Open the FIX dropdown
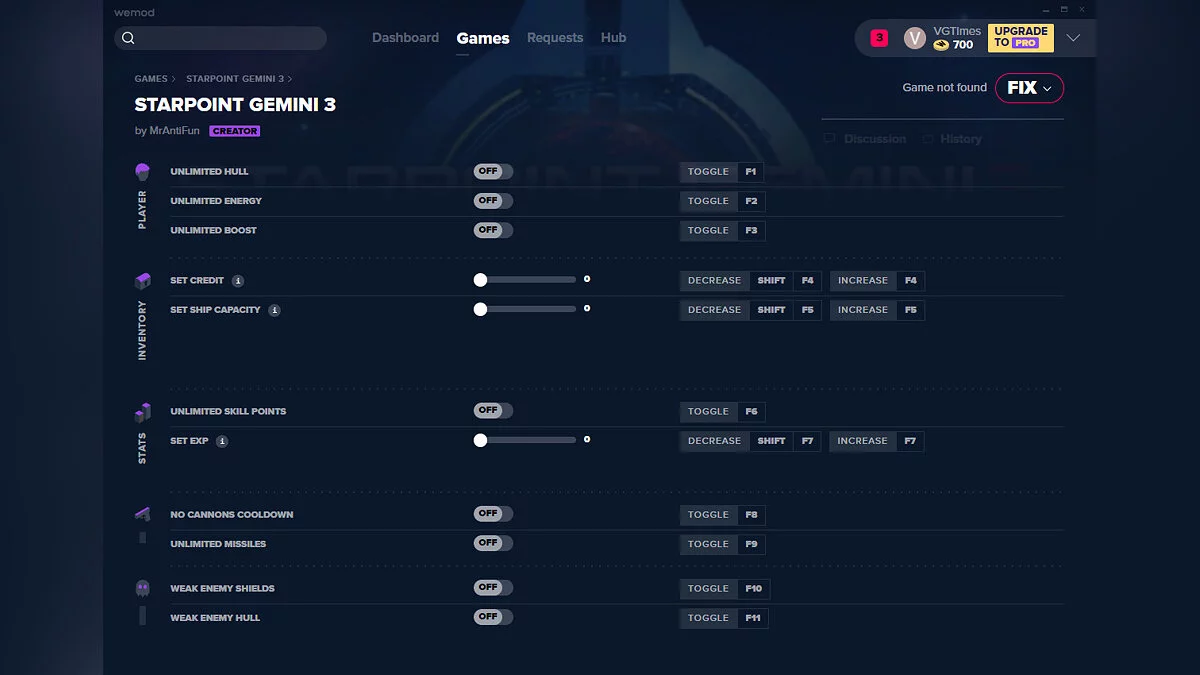This screenshot has height=675, width=1200. 1029,88
